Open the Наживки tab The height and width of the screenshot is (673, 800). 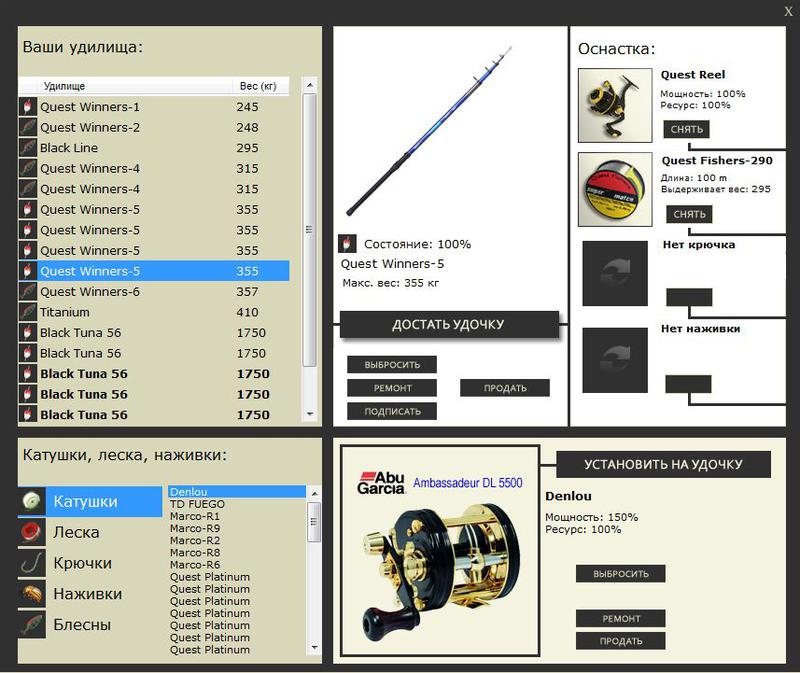[90, 594]
